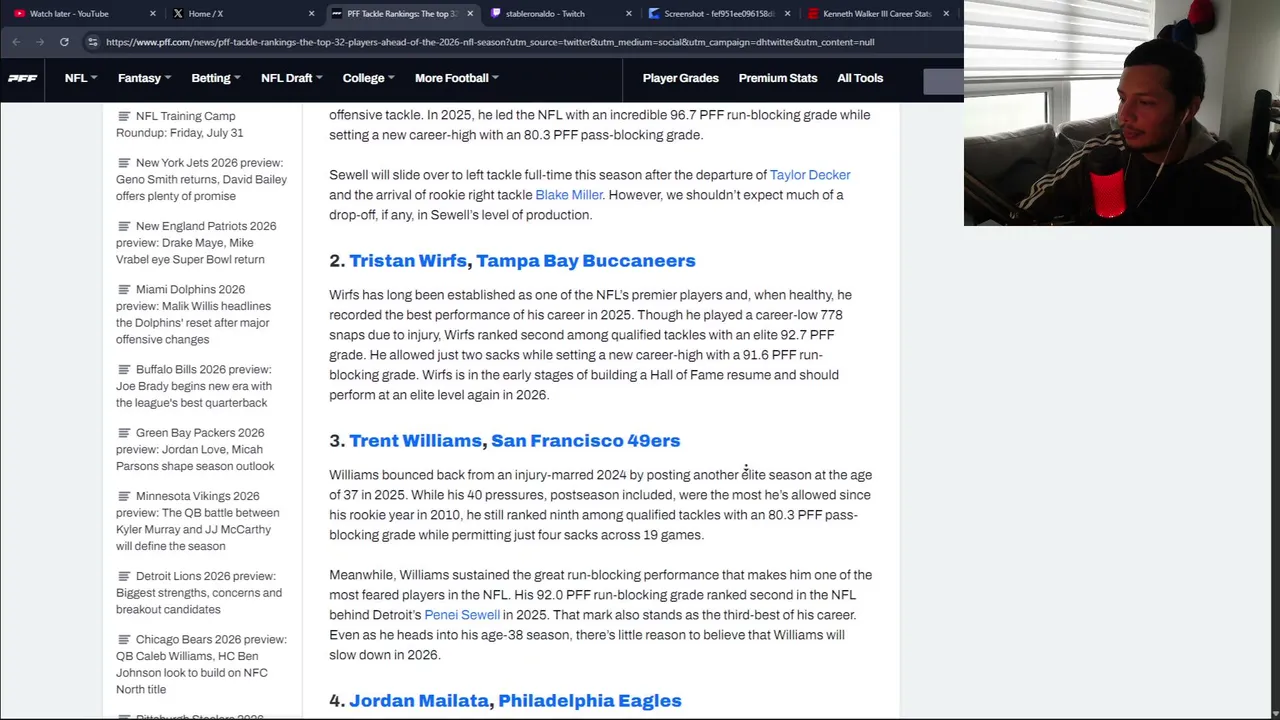Open Buffalo Bills 2026 preview article
The image size is (1280, 720).
[194, 386]
